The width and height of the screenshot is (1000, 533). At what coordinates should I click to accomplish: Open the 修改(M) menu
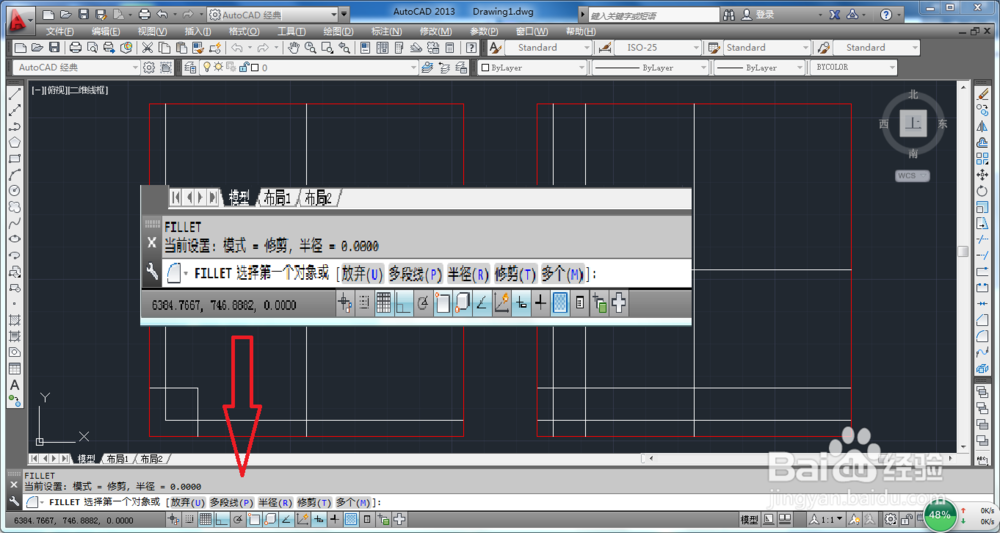436,31
